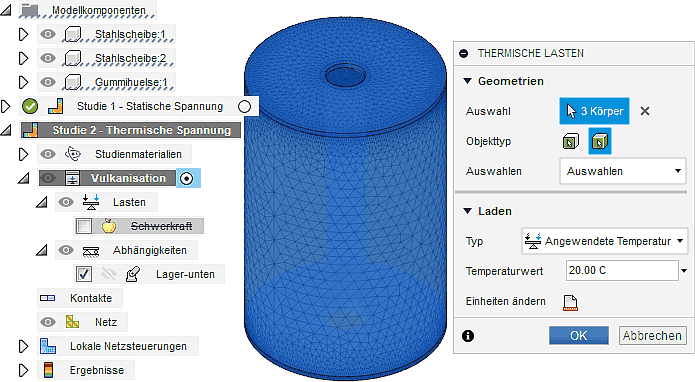Click the Modellkomponenten folder icon
The width and height of the screenshot is (695, 382).
(x=31, y=10)
